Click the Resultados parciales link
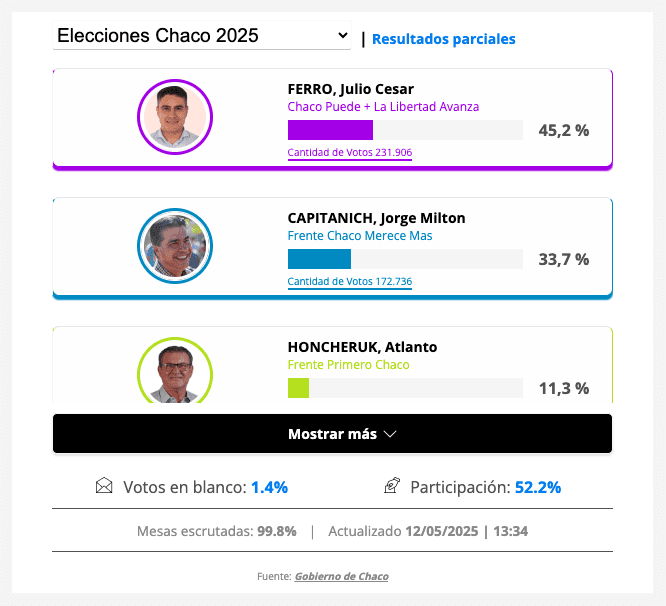 pyautogui.click(x=443, y=39)
